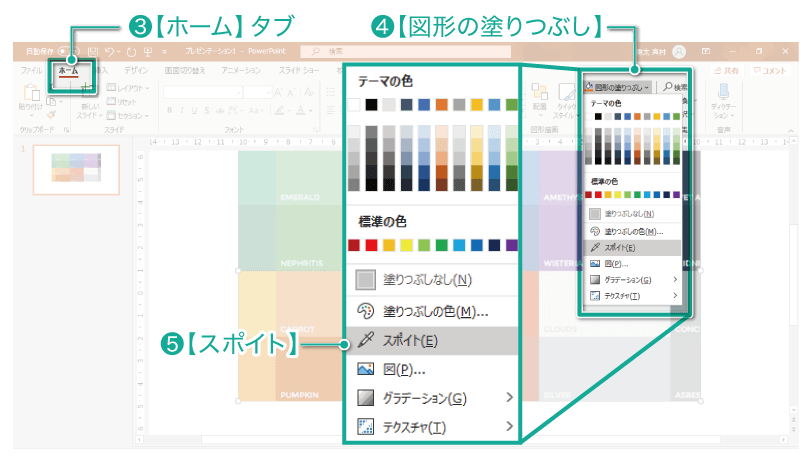
Task: Pick yellow standard swatch in small non-enlarged menu
Action: [617, 195]
